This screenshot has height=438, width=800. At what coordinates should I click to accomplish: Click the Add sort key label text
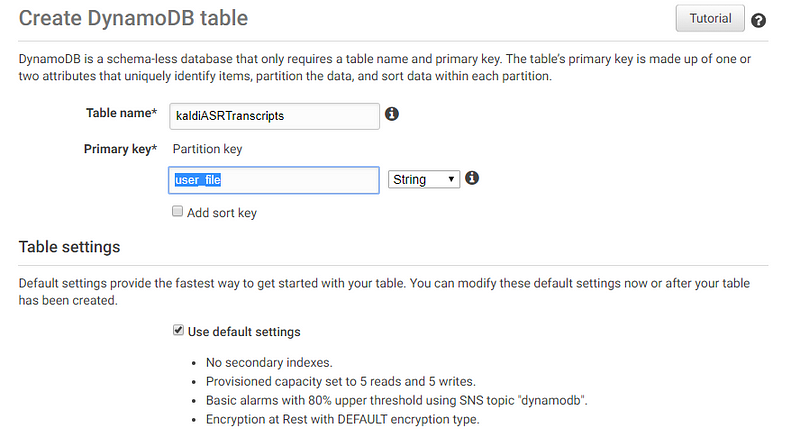(221, 213)
